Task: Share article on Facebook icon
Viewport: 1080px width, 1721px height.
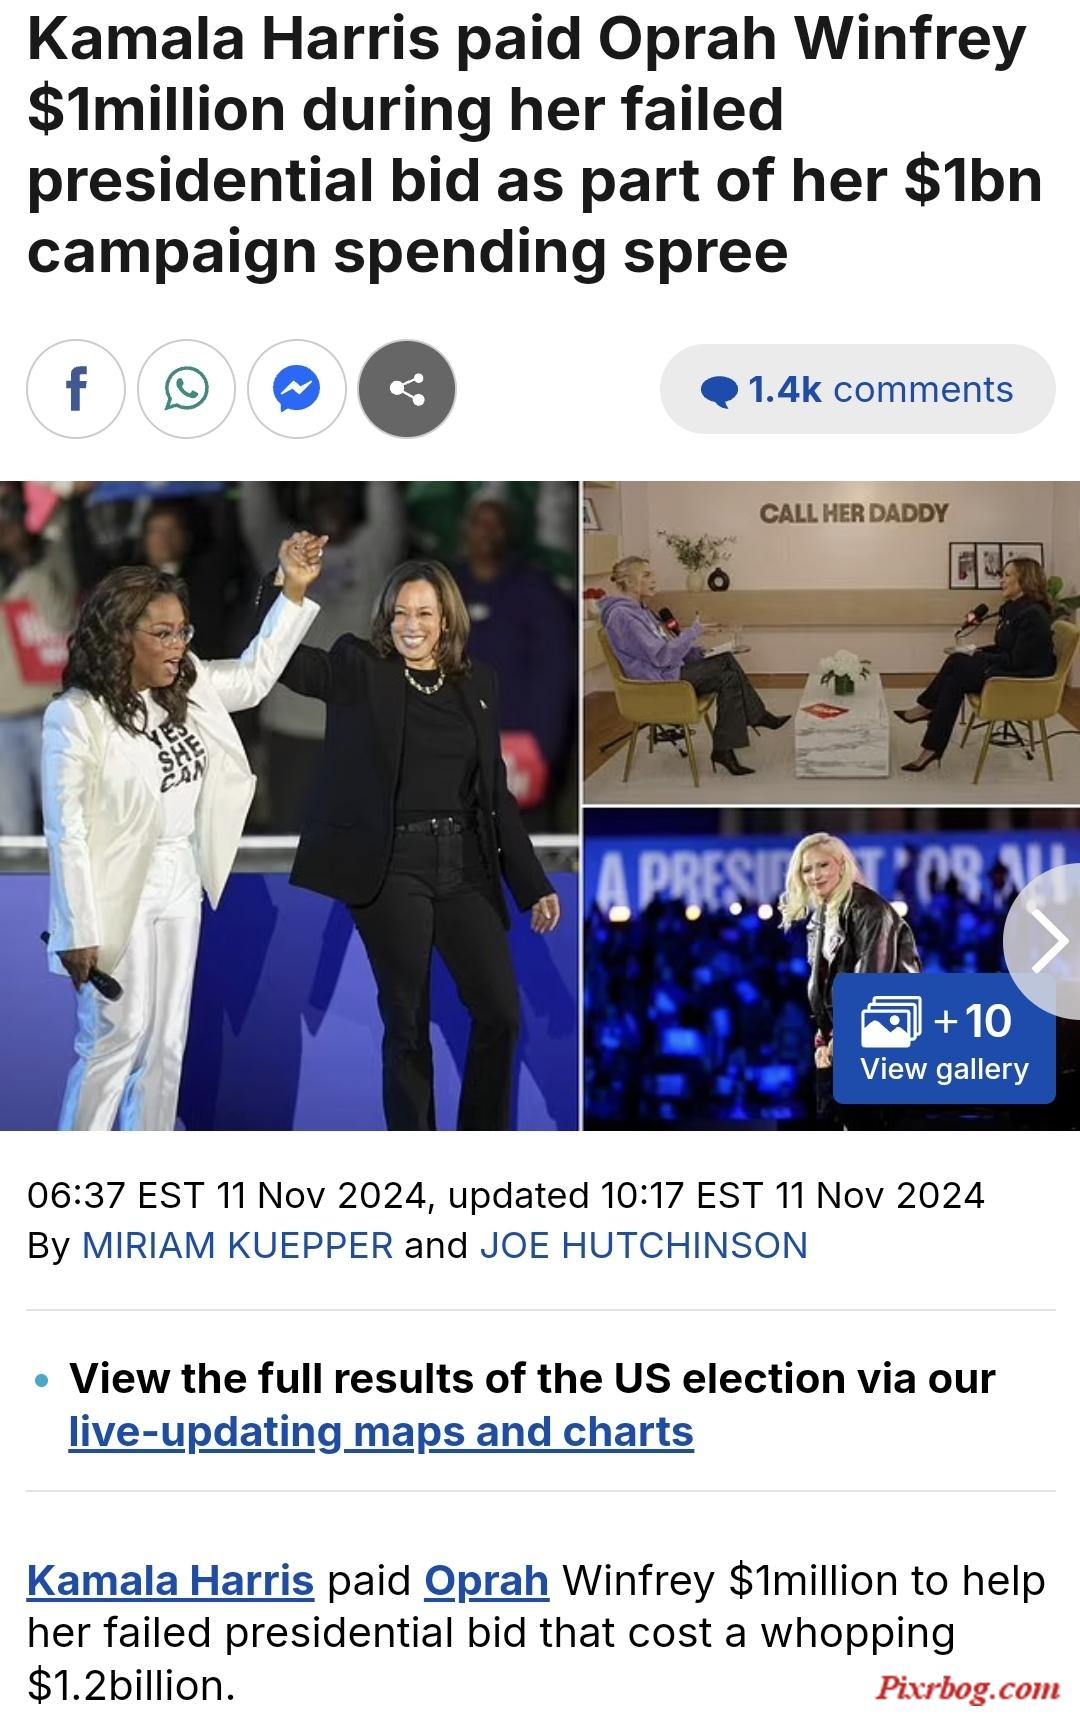Action: 76,389
